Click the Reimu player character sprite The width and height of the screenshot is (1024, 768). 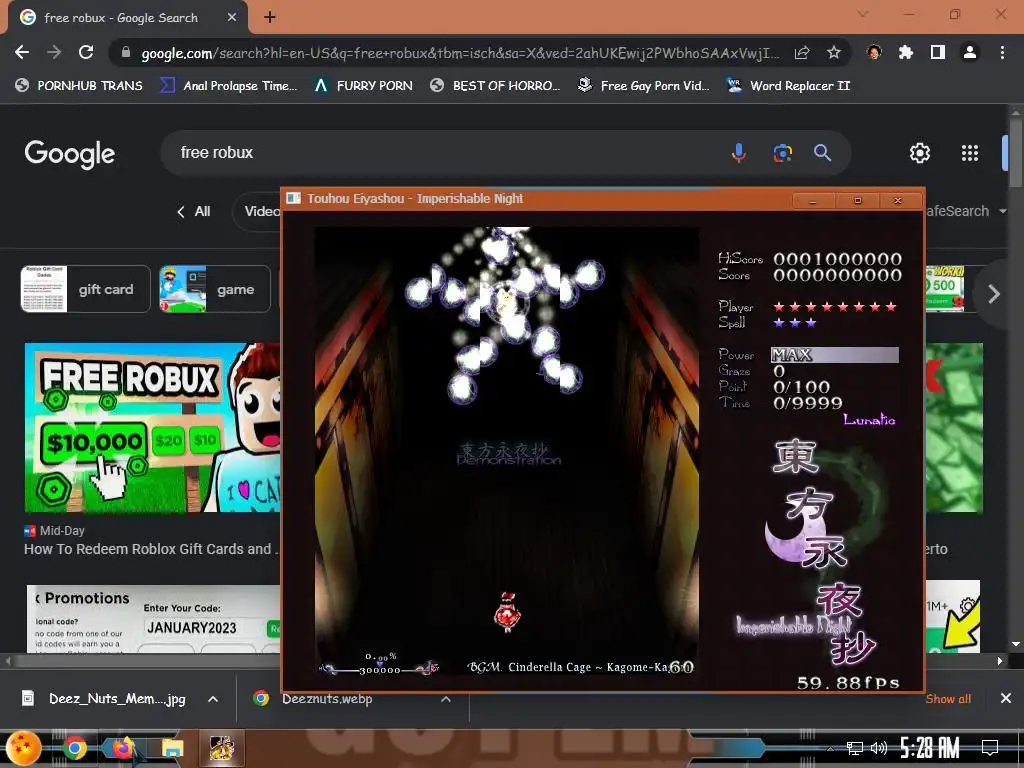507,612
